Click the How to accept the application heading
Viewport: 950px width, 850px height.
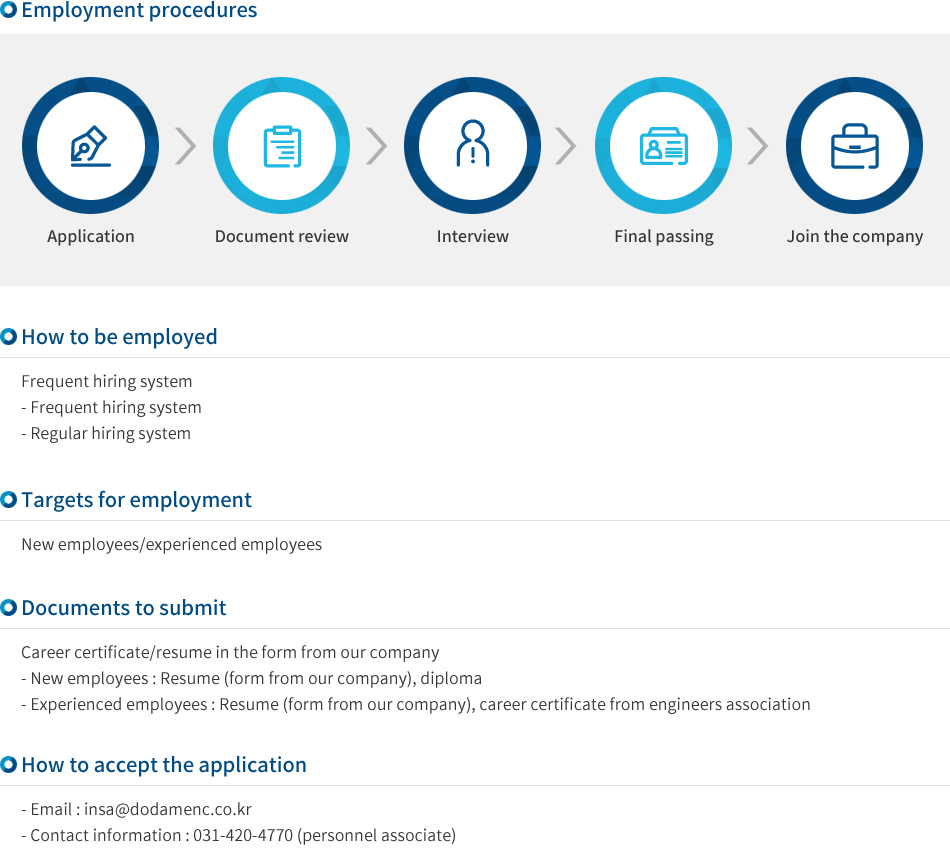(164, 765)
